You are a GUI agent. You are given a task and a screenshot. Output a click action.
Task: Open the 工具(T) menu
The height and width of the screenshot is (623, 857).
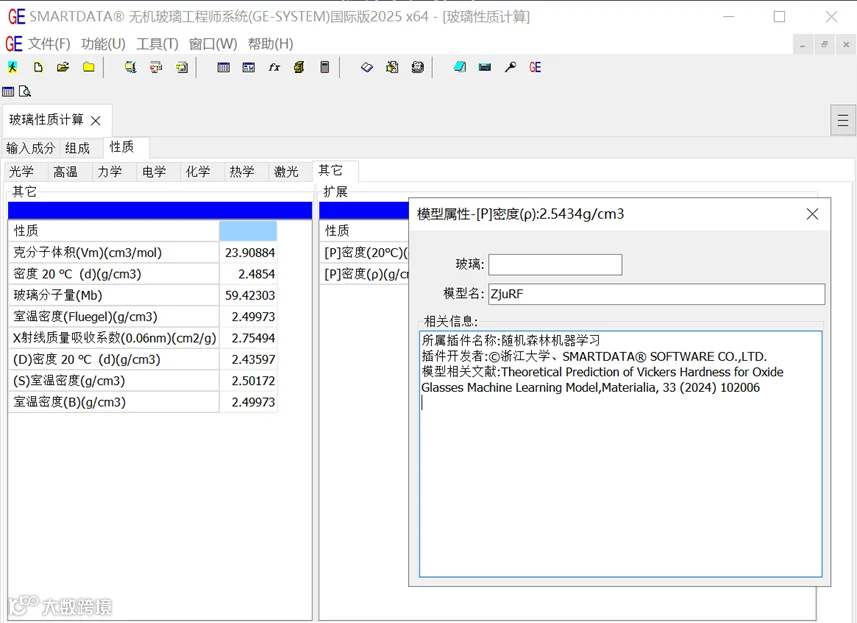(157, 44)
